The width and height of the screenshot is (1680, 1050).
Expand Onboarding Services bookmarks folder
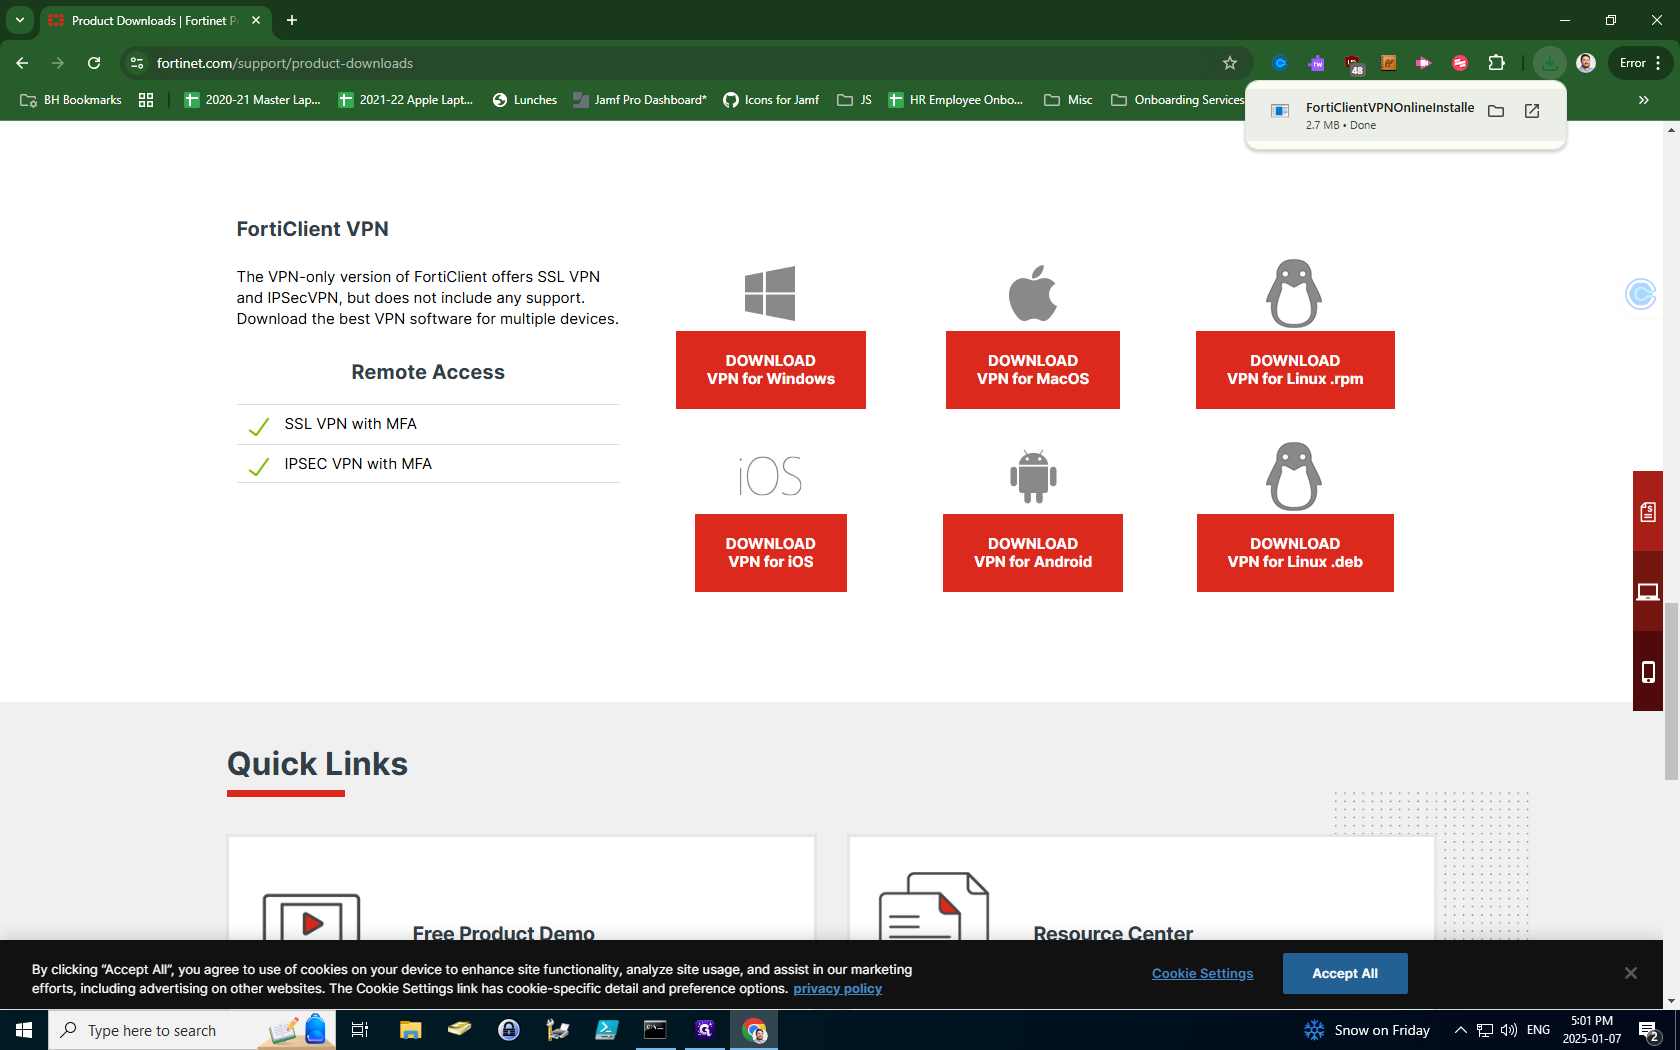click(1178, 100)
